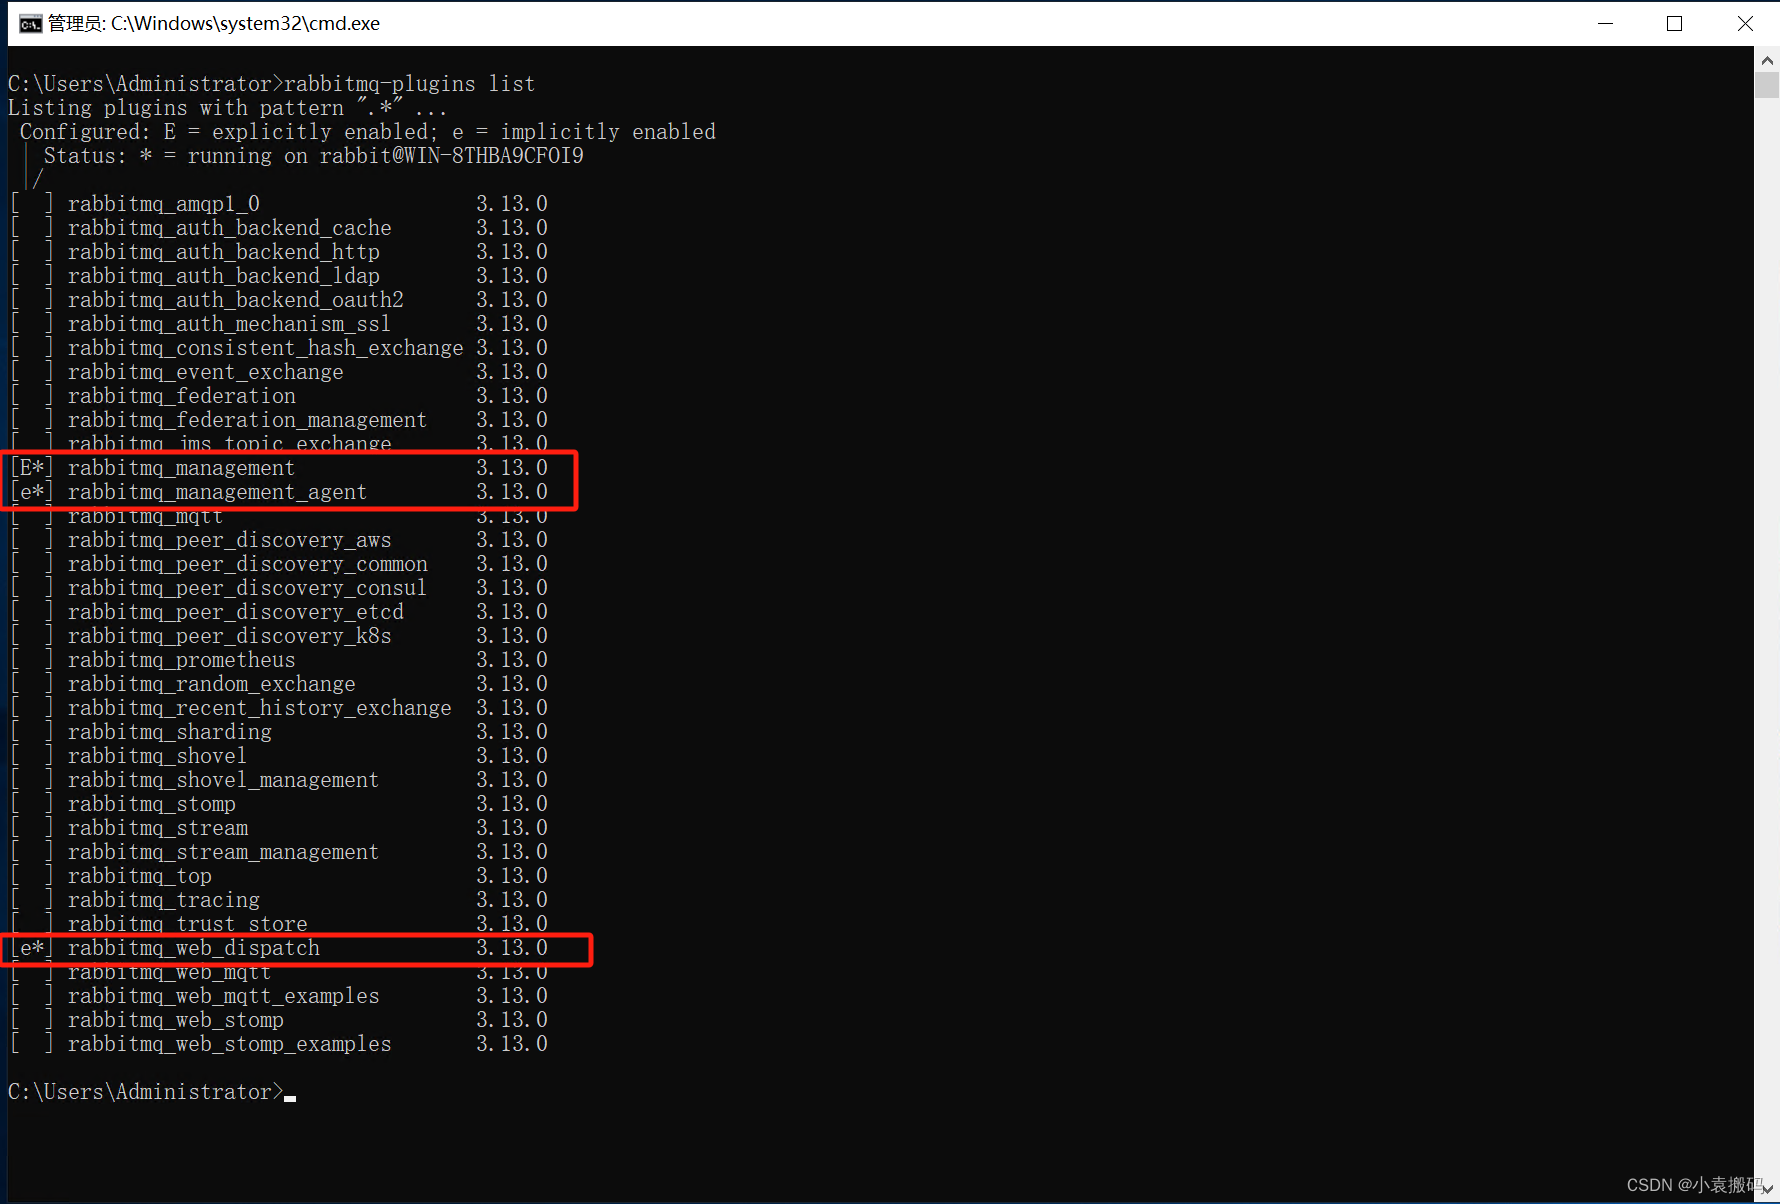
Task: Click the rabbitmq_amqp1_0 row
Action: [x=280, y=204]
